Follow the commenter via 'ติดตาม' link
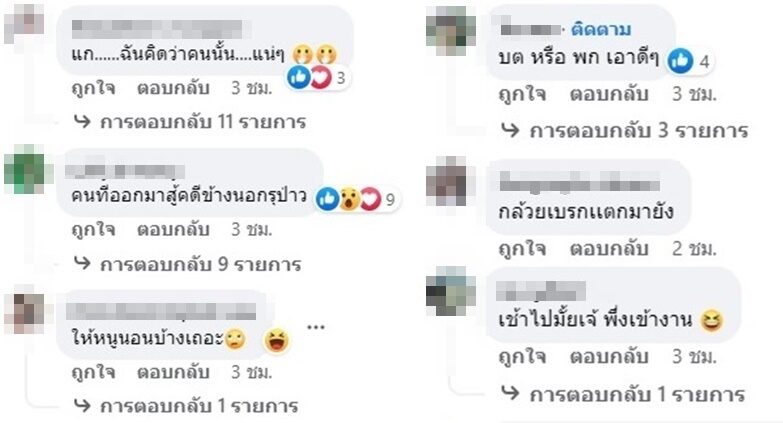 [601, 29]
